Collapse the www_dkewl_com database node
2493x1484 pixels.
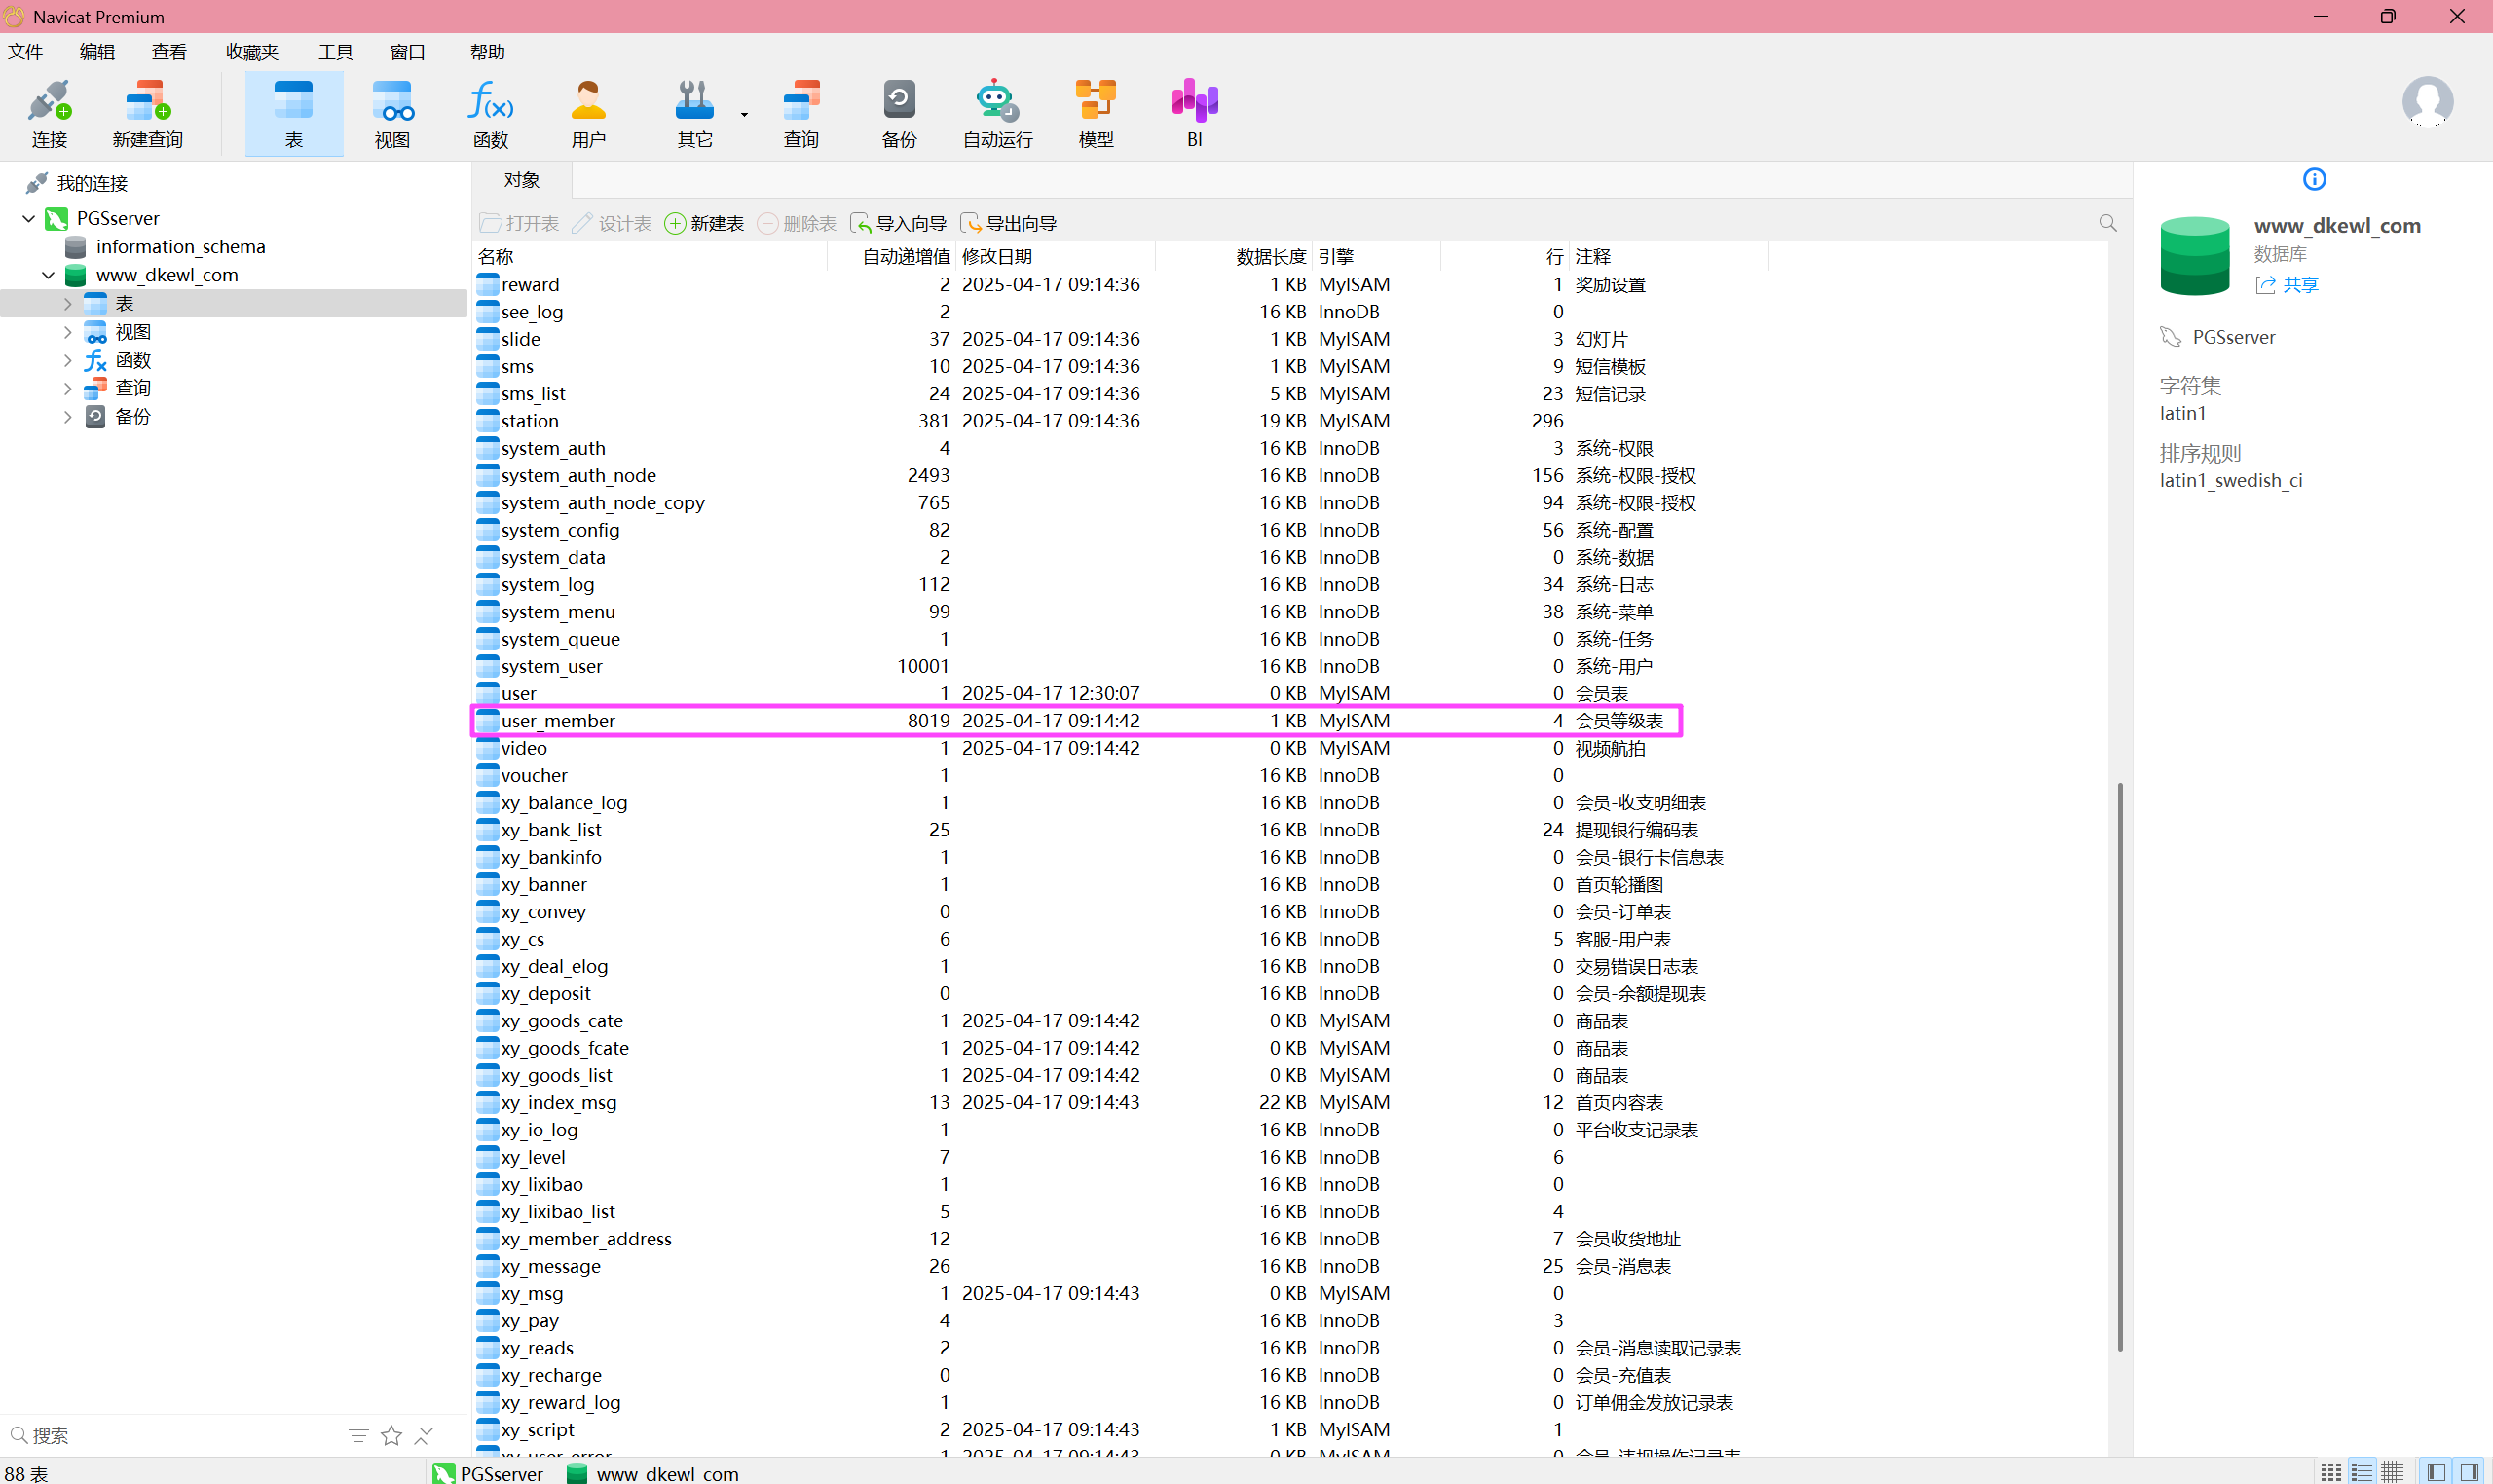tap(48, 275)
